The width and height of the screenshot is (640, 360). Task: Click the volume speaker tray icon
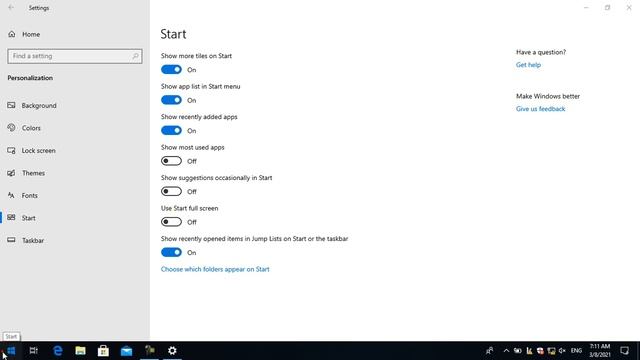[562, 351]
